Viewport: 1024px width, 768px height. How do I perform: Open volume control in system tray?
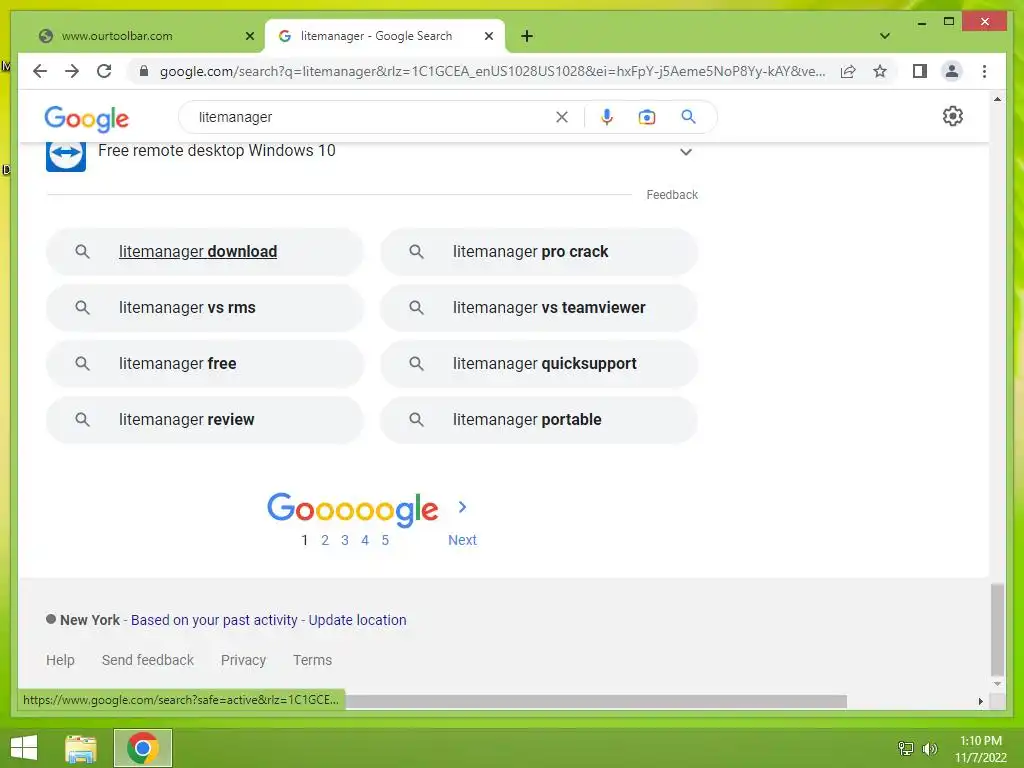tap(929, 748)
